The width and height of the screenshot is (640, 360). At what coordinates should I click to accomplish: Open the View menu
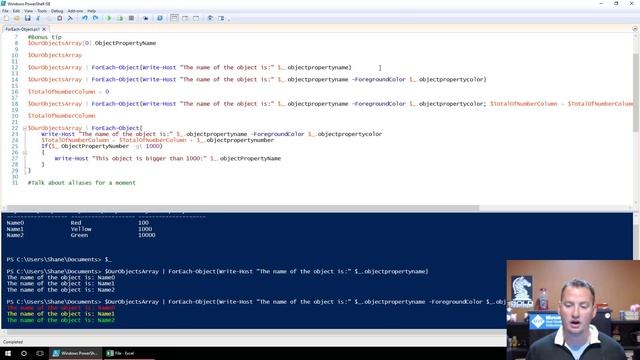(28, 11)
